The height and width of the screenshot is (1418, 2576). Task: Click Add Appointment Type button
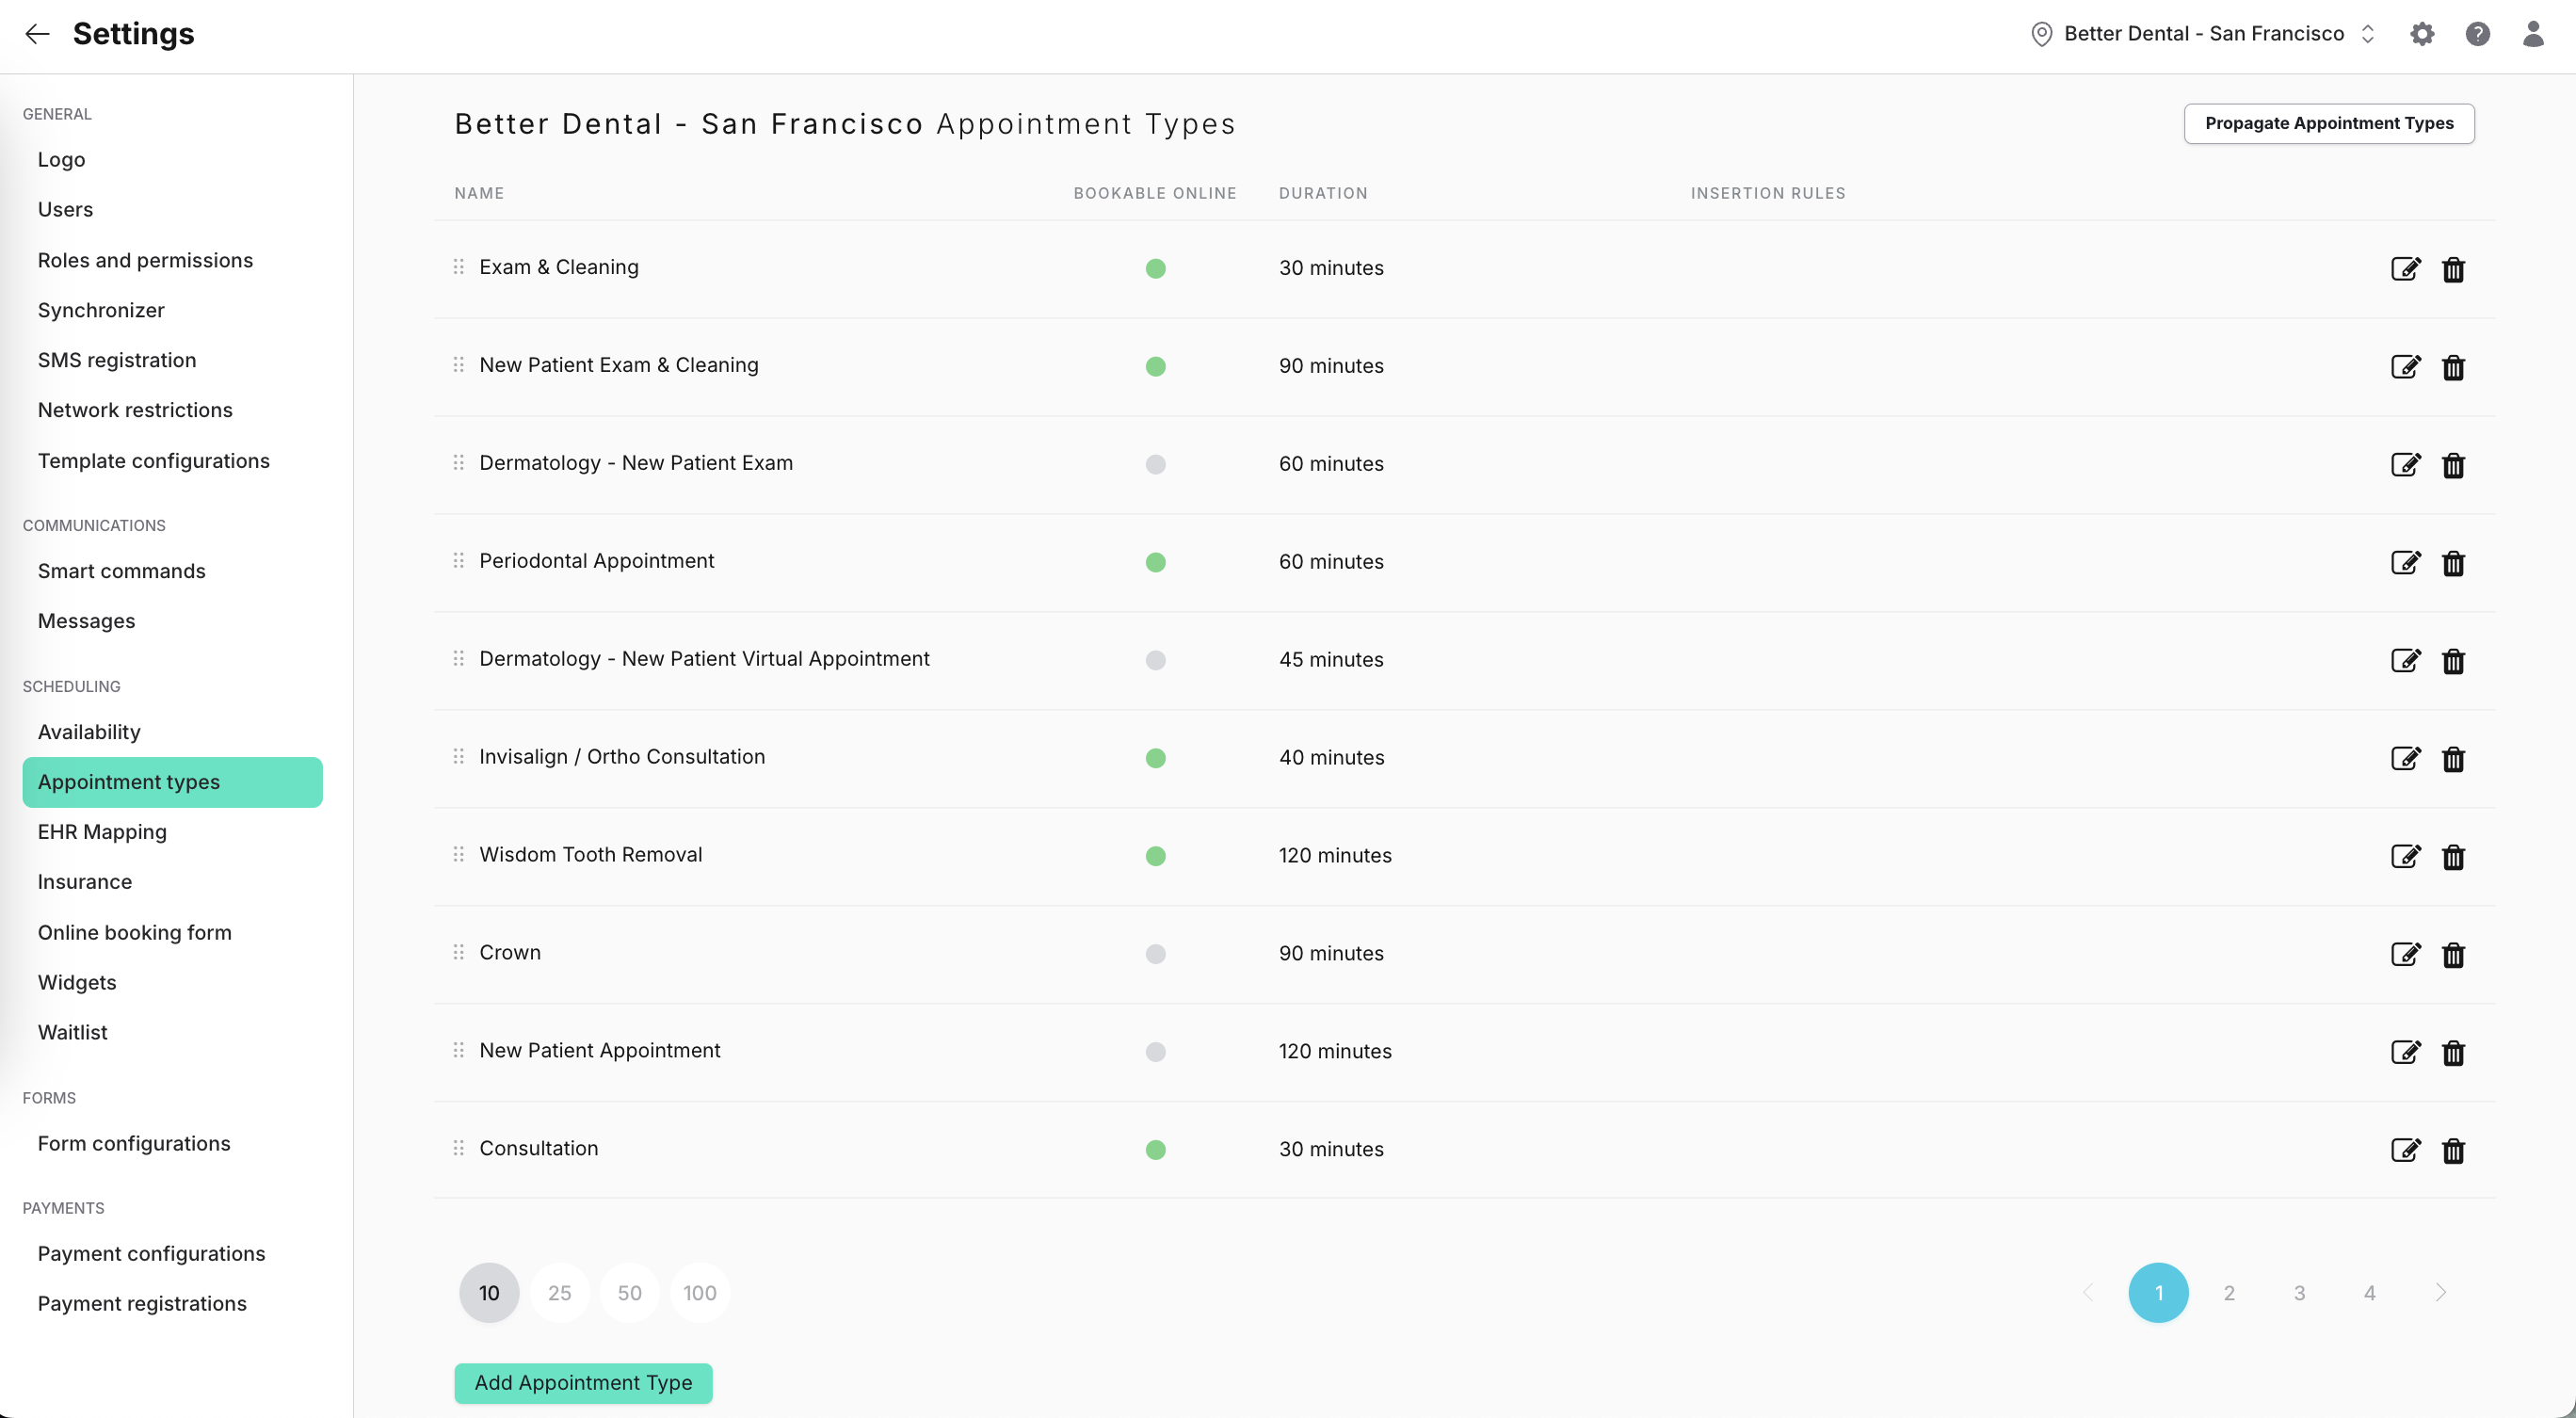[x=583, y=1383]
